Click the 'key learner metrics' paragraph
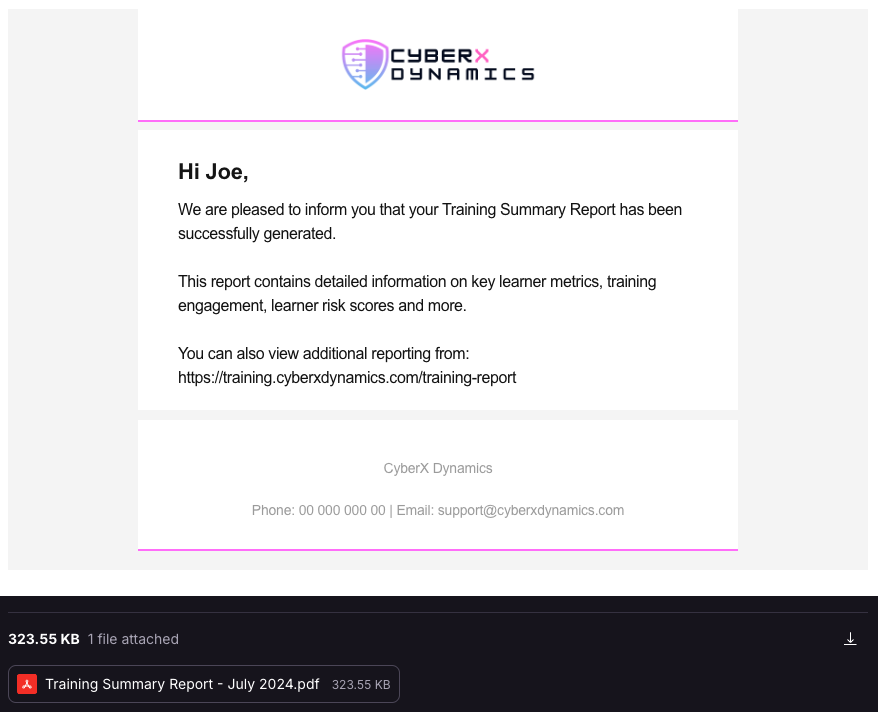This screenshot has height=712, width=878. (417, 293)
